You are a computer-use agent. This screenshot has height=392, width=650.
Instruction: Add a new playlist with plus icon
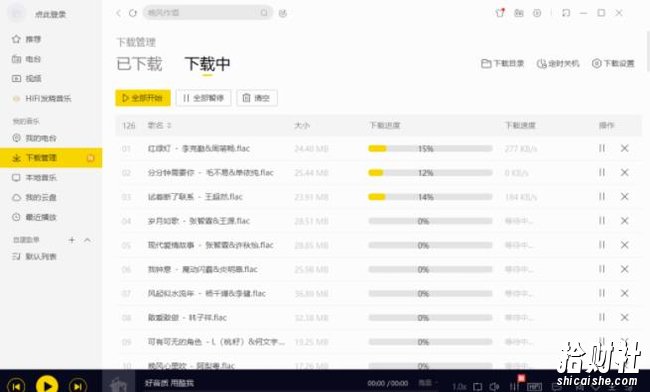pyautogui.click(x=72, y=240)
